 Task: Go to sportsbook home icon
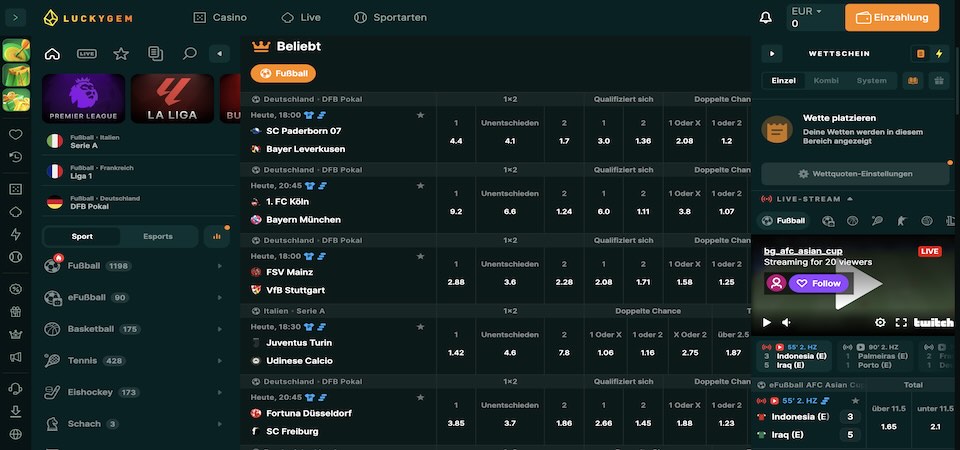pyautogui.click(x=53, y=54)
